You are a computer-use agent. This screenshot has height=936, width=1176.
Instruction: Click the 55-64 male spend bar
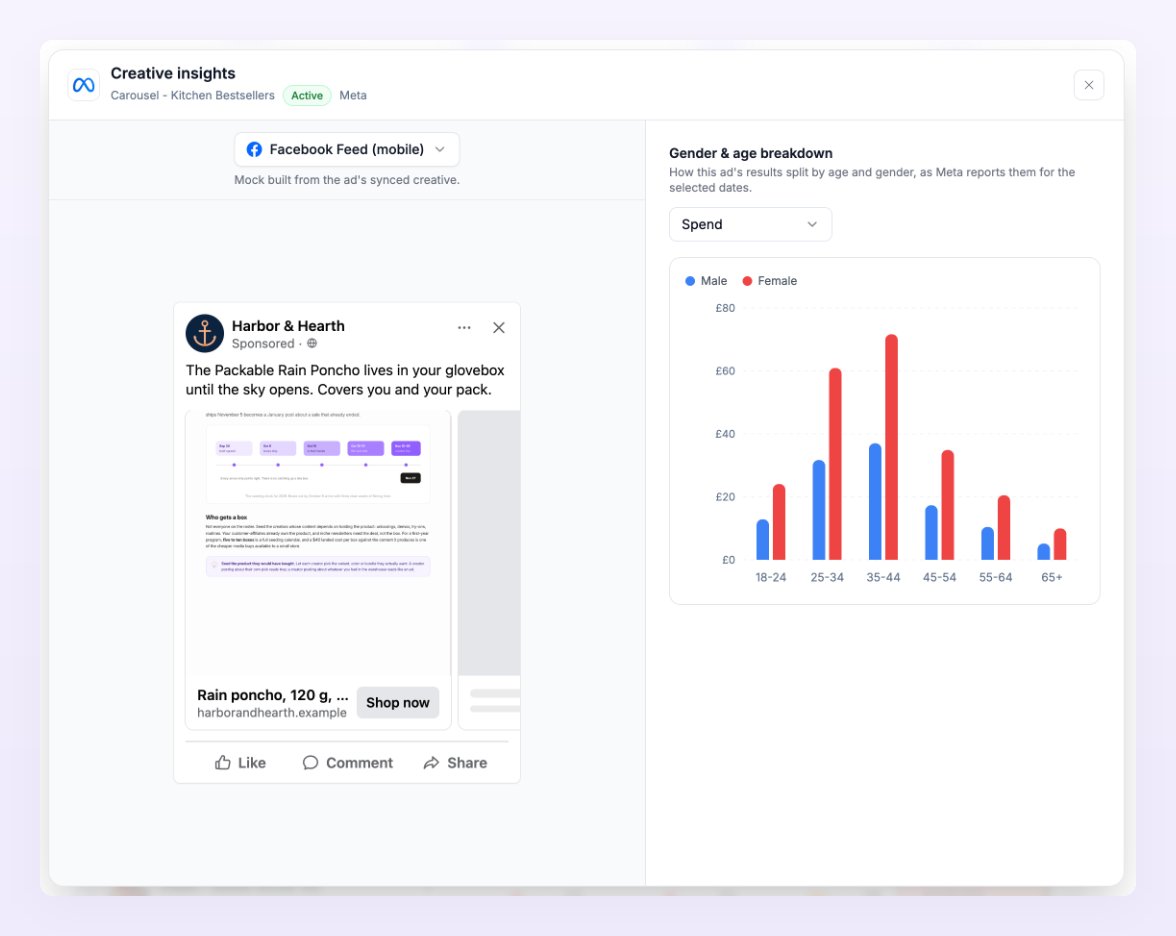(x=988, y=543)
